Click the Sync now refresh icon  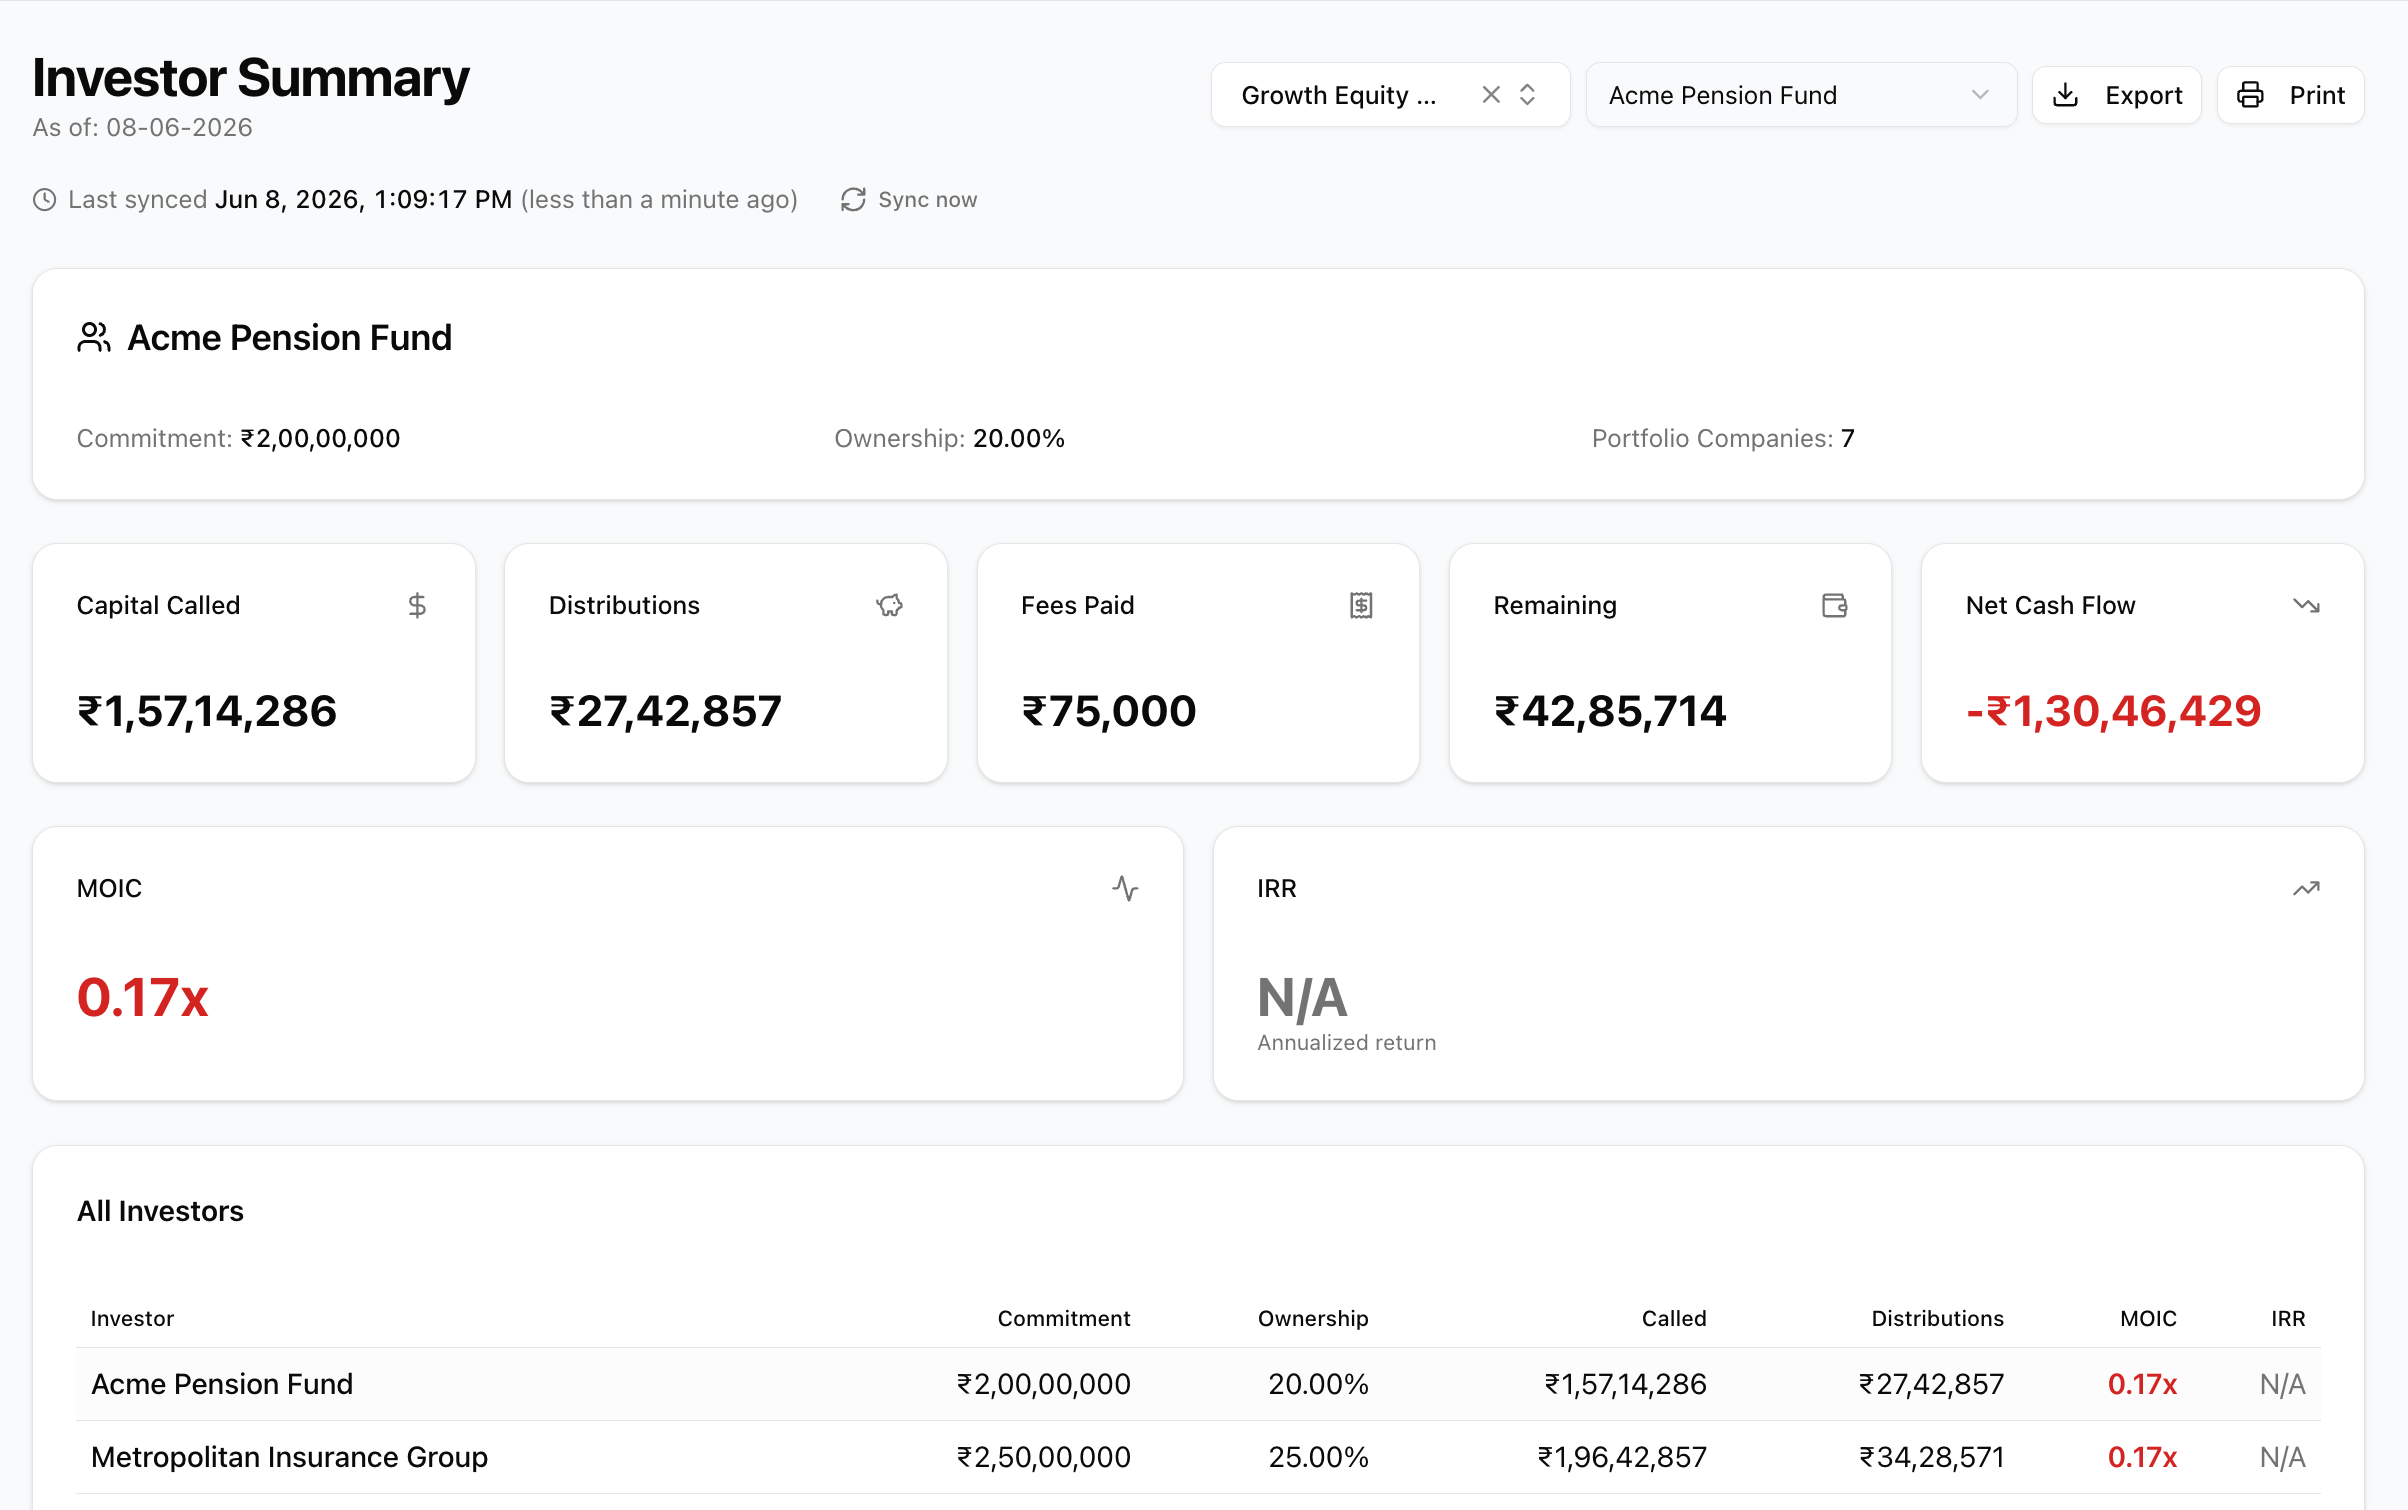(x=853, y=200)
